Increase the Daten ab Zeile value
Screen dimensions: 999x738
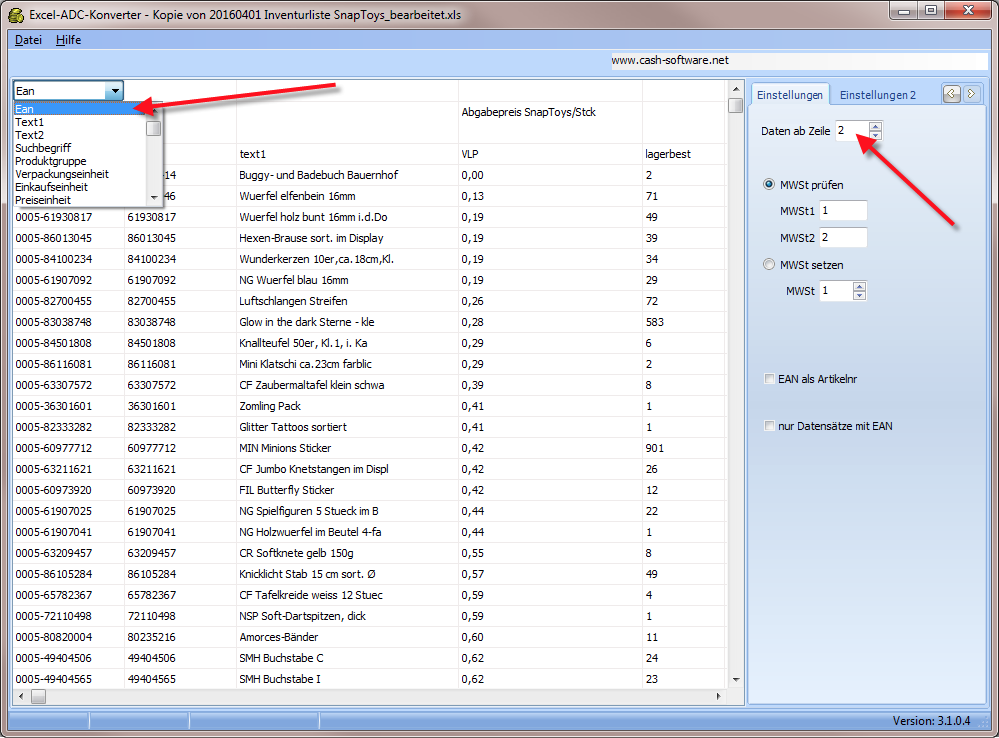[x=875, y=126]
